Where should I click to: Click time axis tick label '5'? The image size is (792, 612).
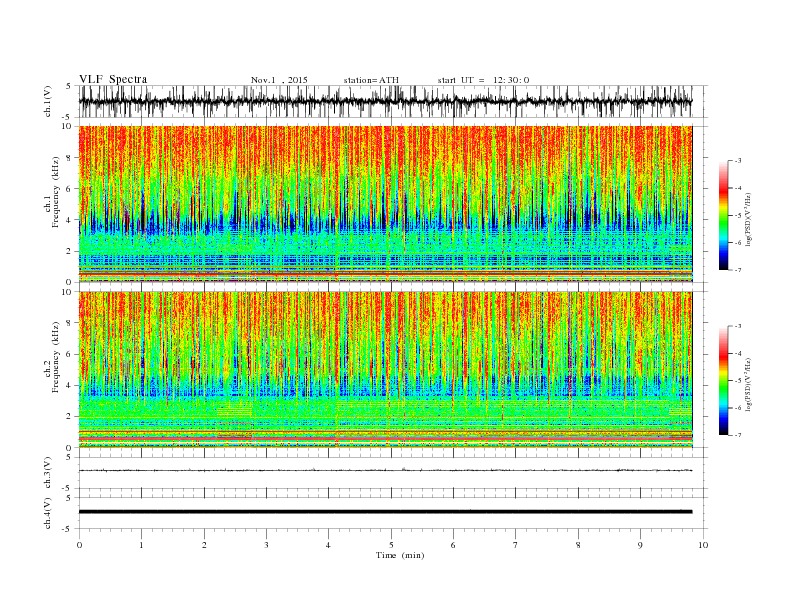tap(391, 545)
